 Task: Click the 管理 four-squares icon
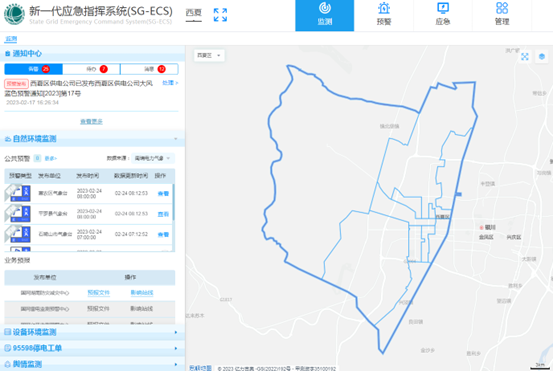tap(502, 8)
